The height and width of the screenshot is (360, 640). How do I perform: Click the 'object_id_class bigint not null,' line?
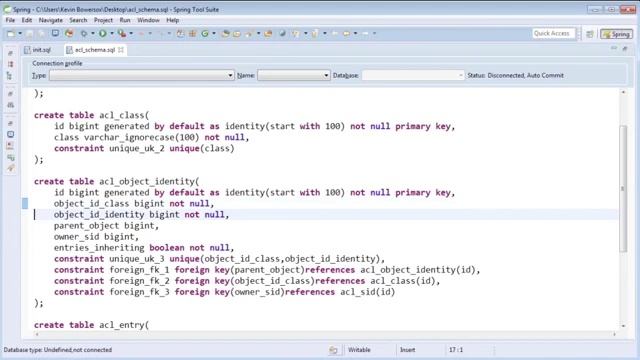[x=134, y=204]
